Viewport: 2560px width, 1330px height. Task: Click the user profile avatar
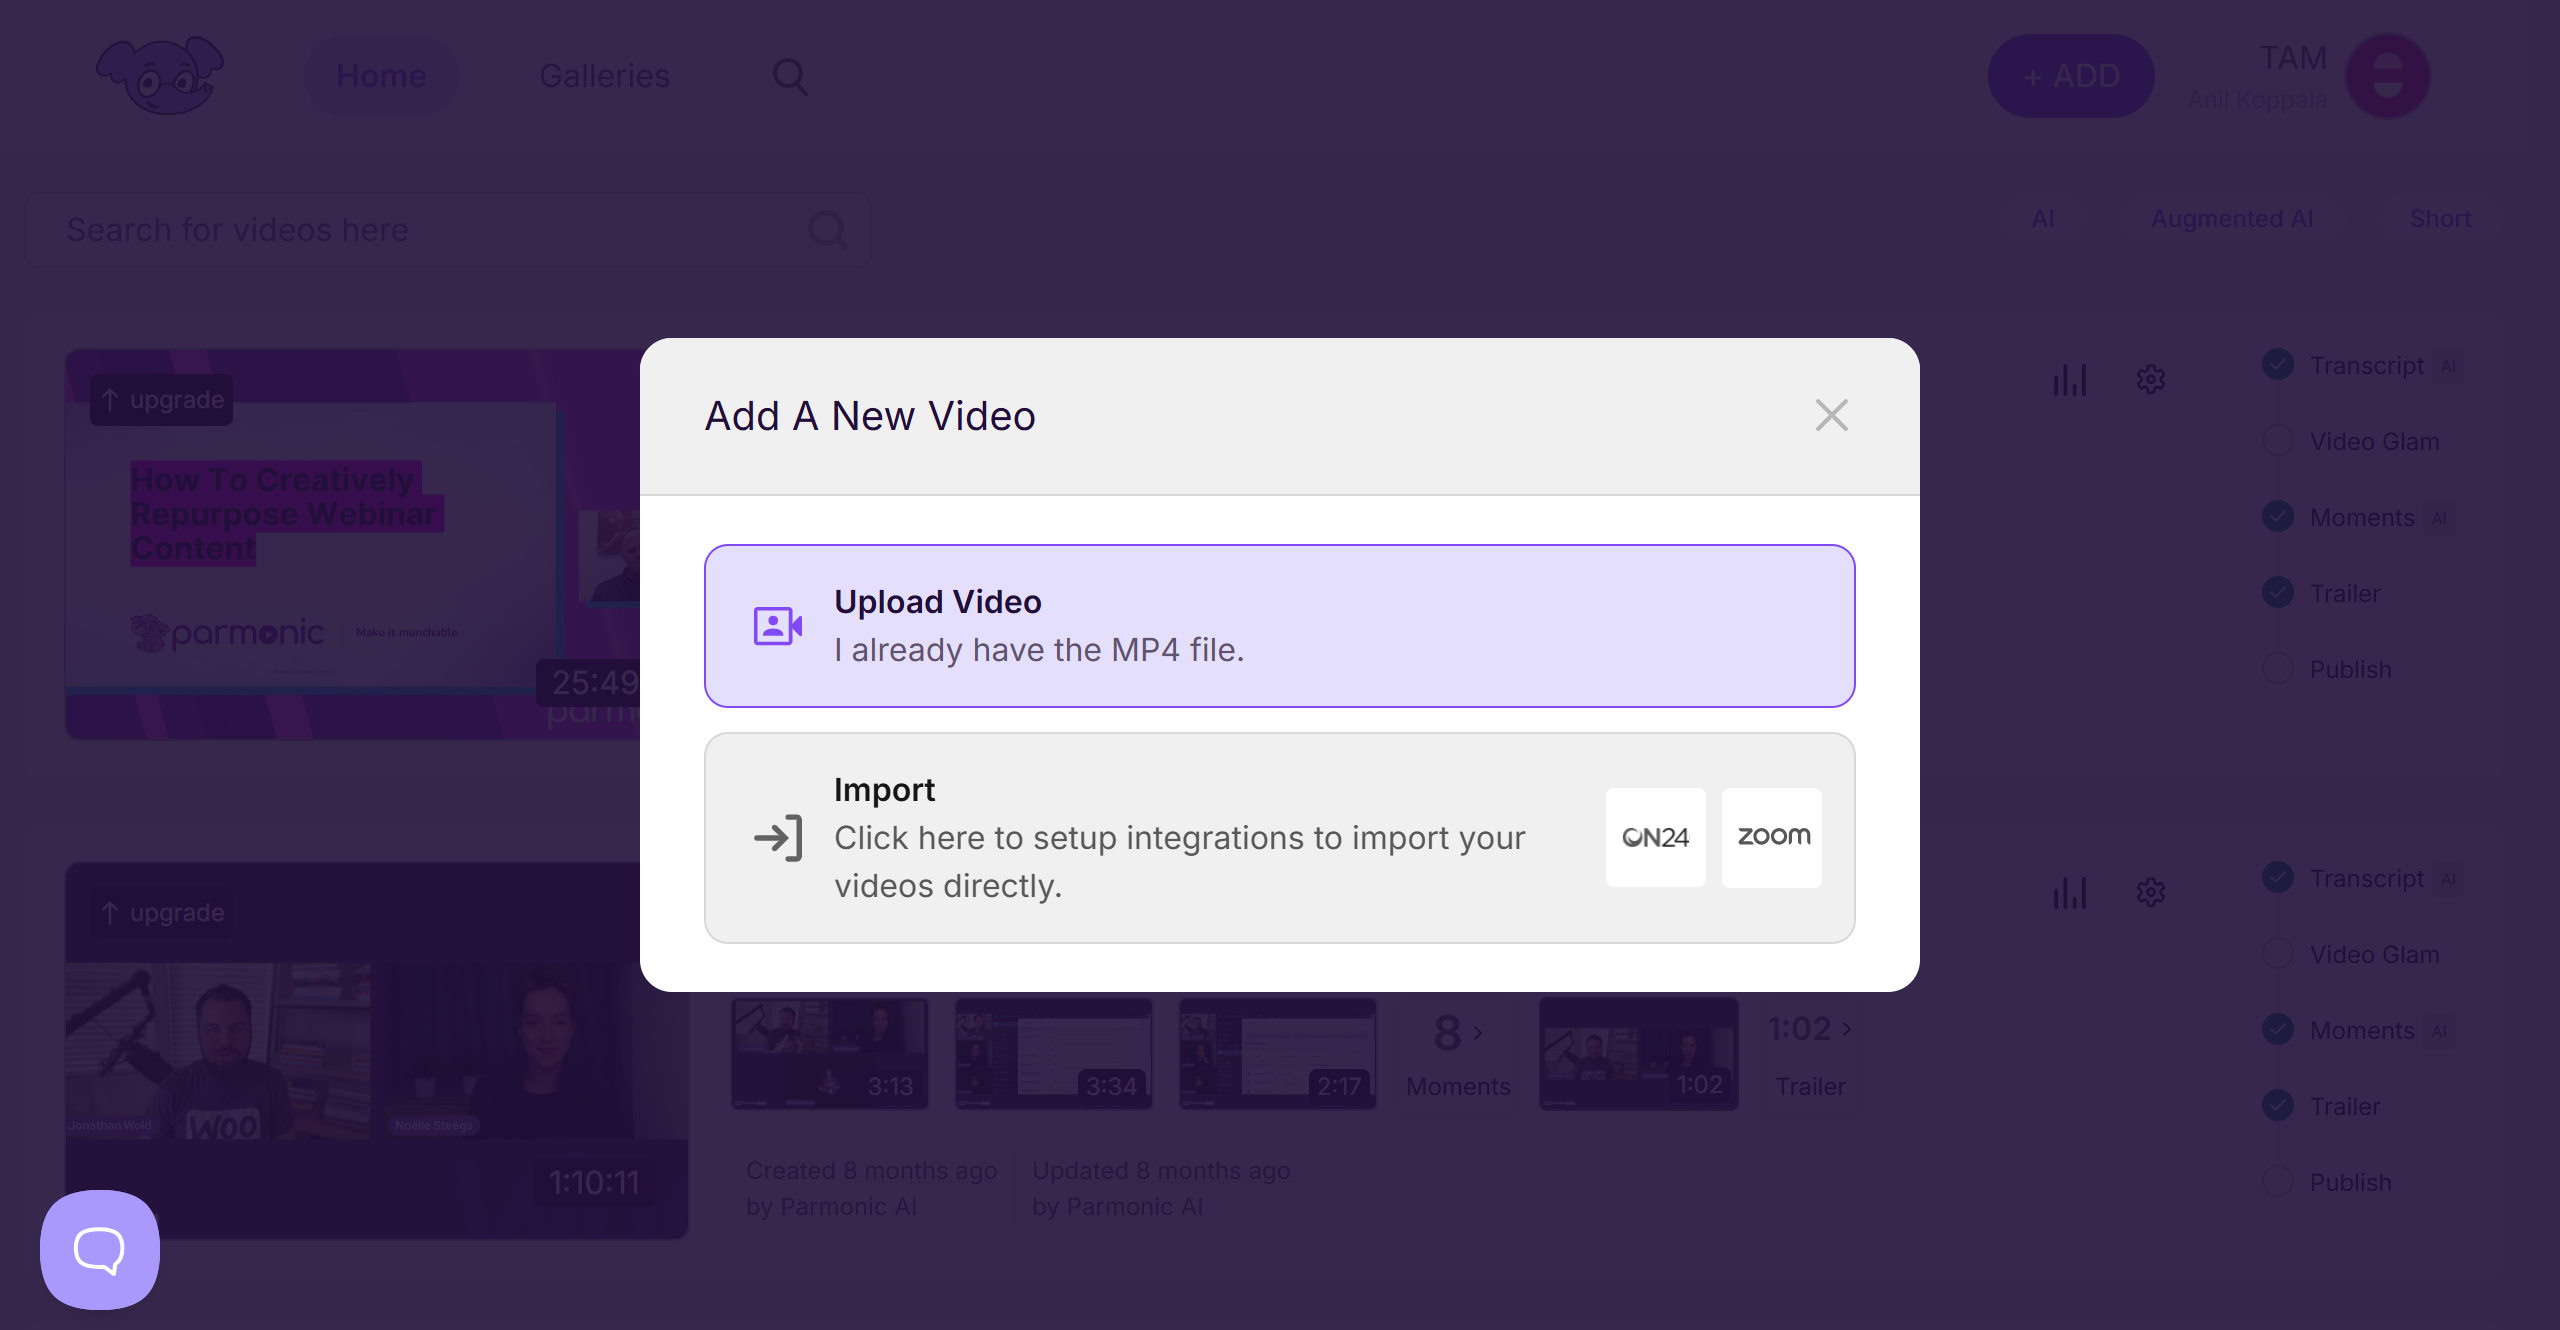2387,76
